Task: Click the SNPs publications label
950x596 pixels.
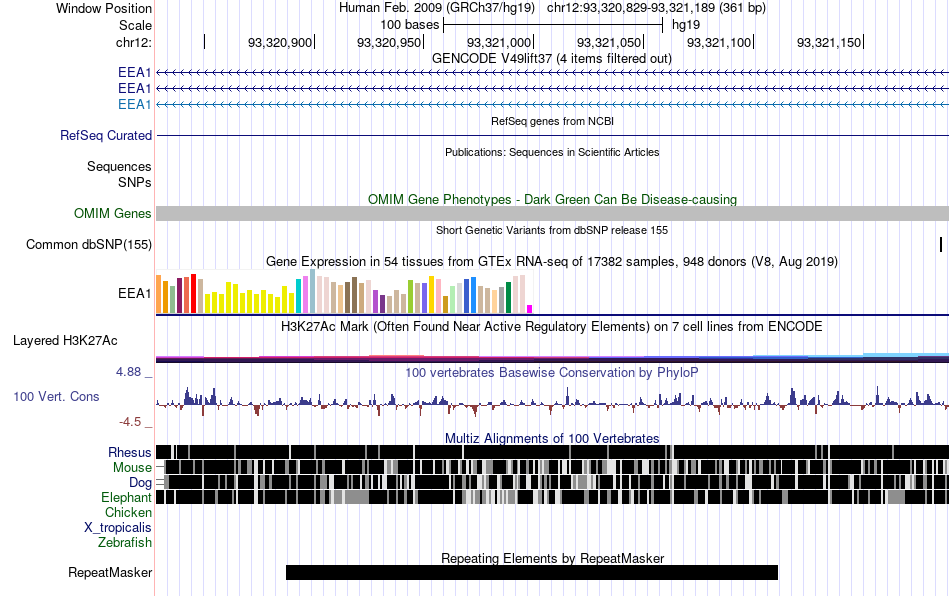Action: point(135,182)
